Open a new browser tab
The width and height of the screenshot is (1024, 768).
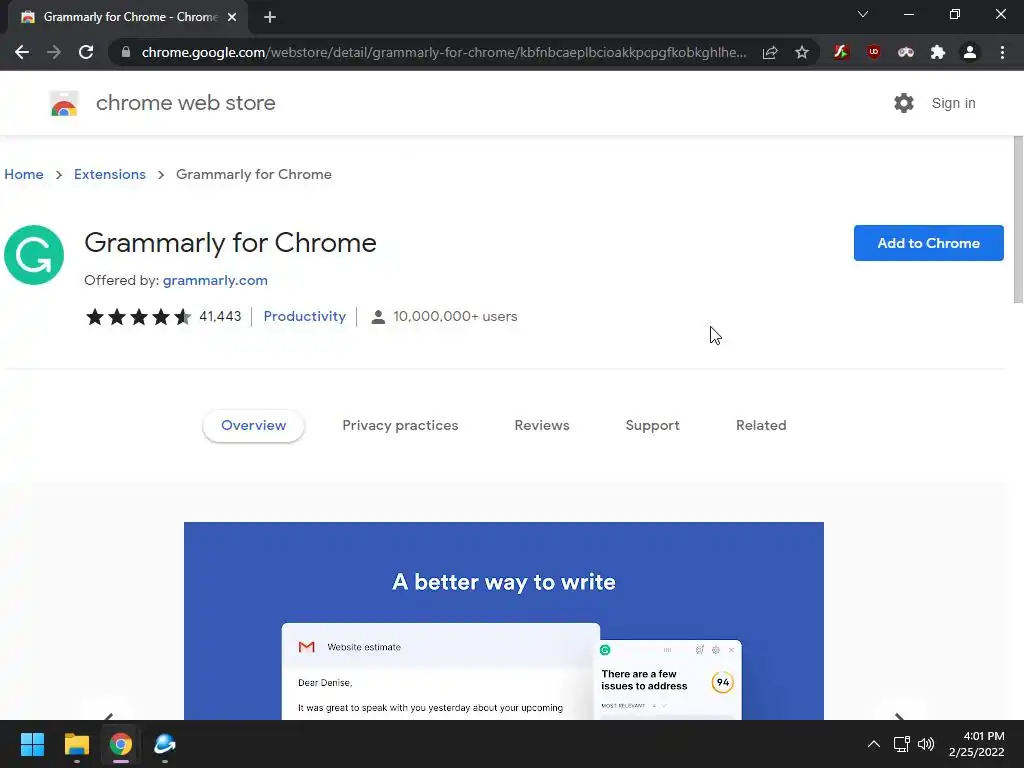270,17
